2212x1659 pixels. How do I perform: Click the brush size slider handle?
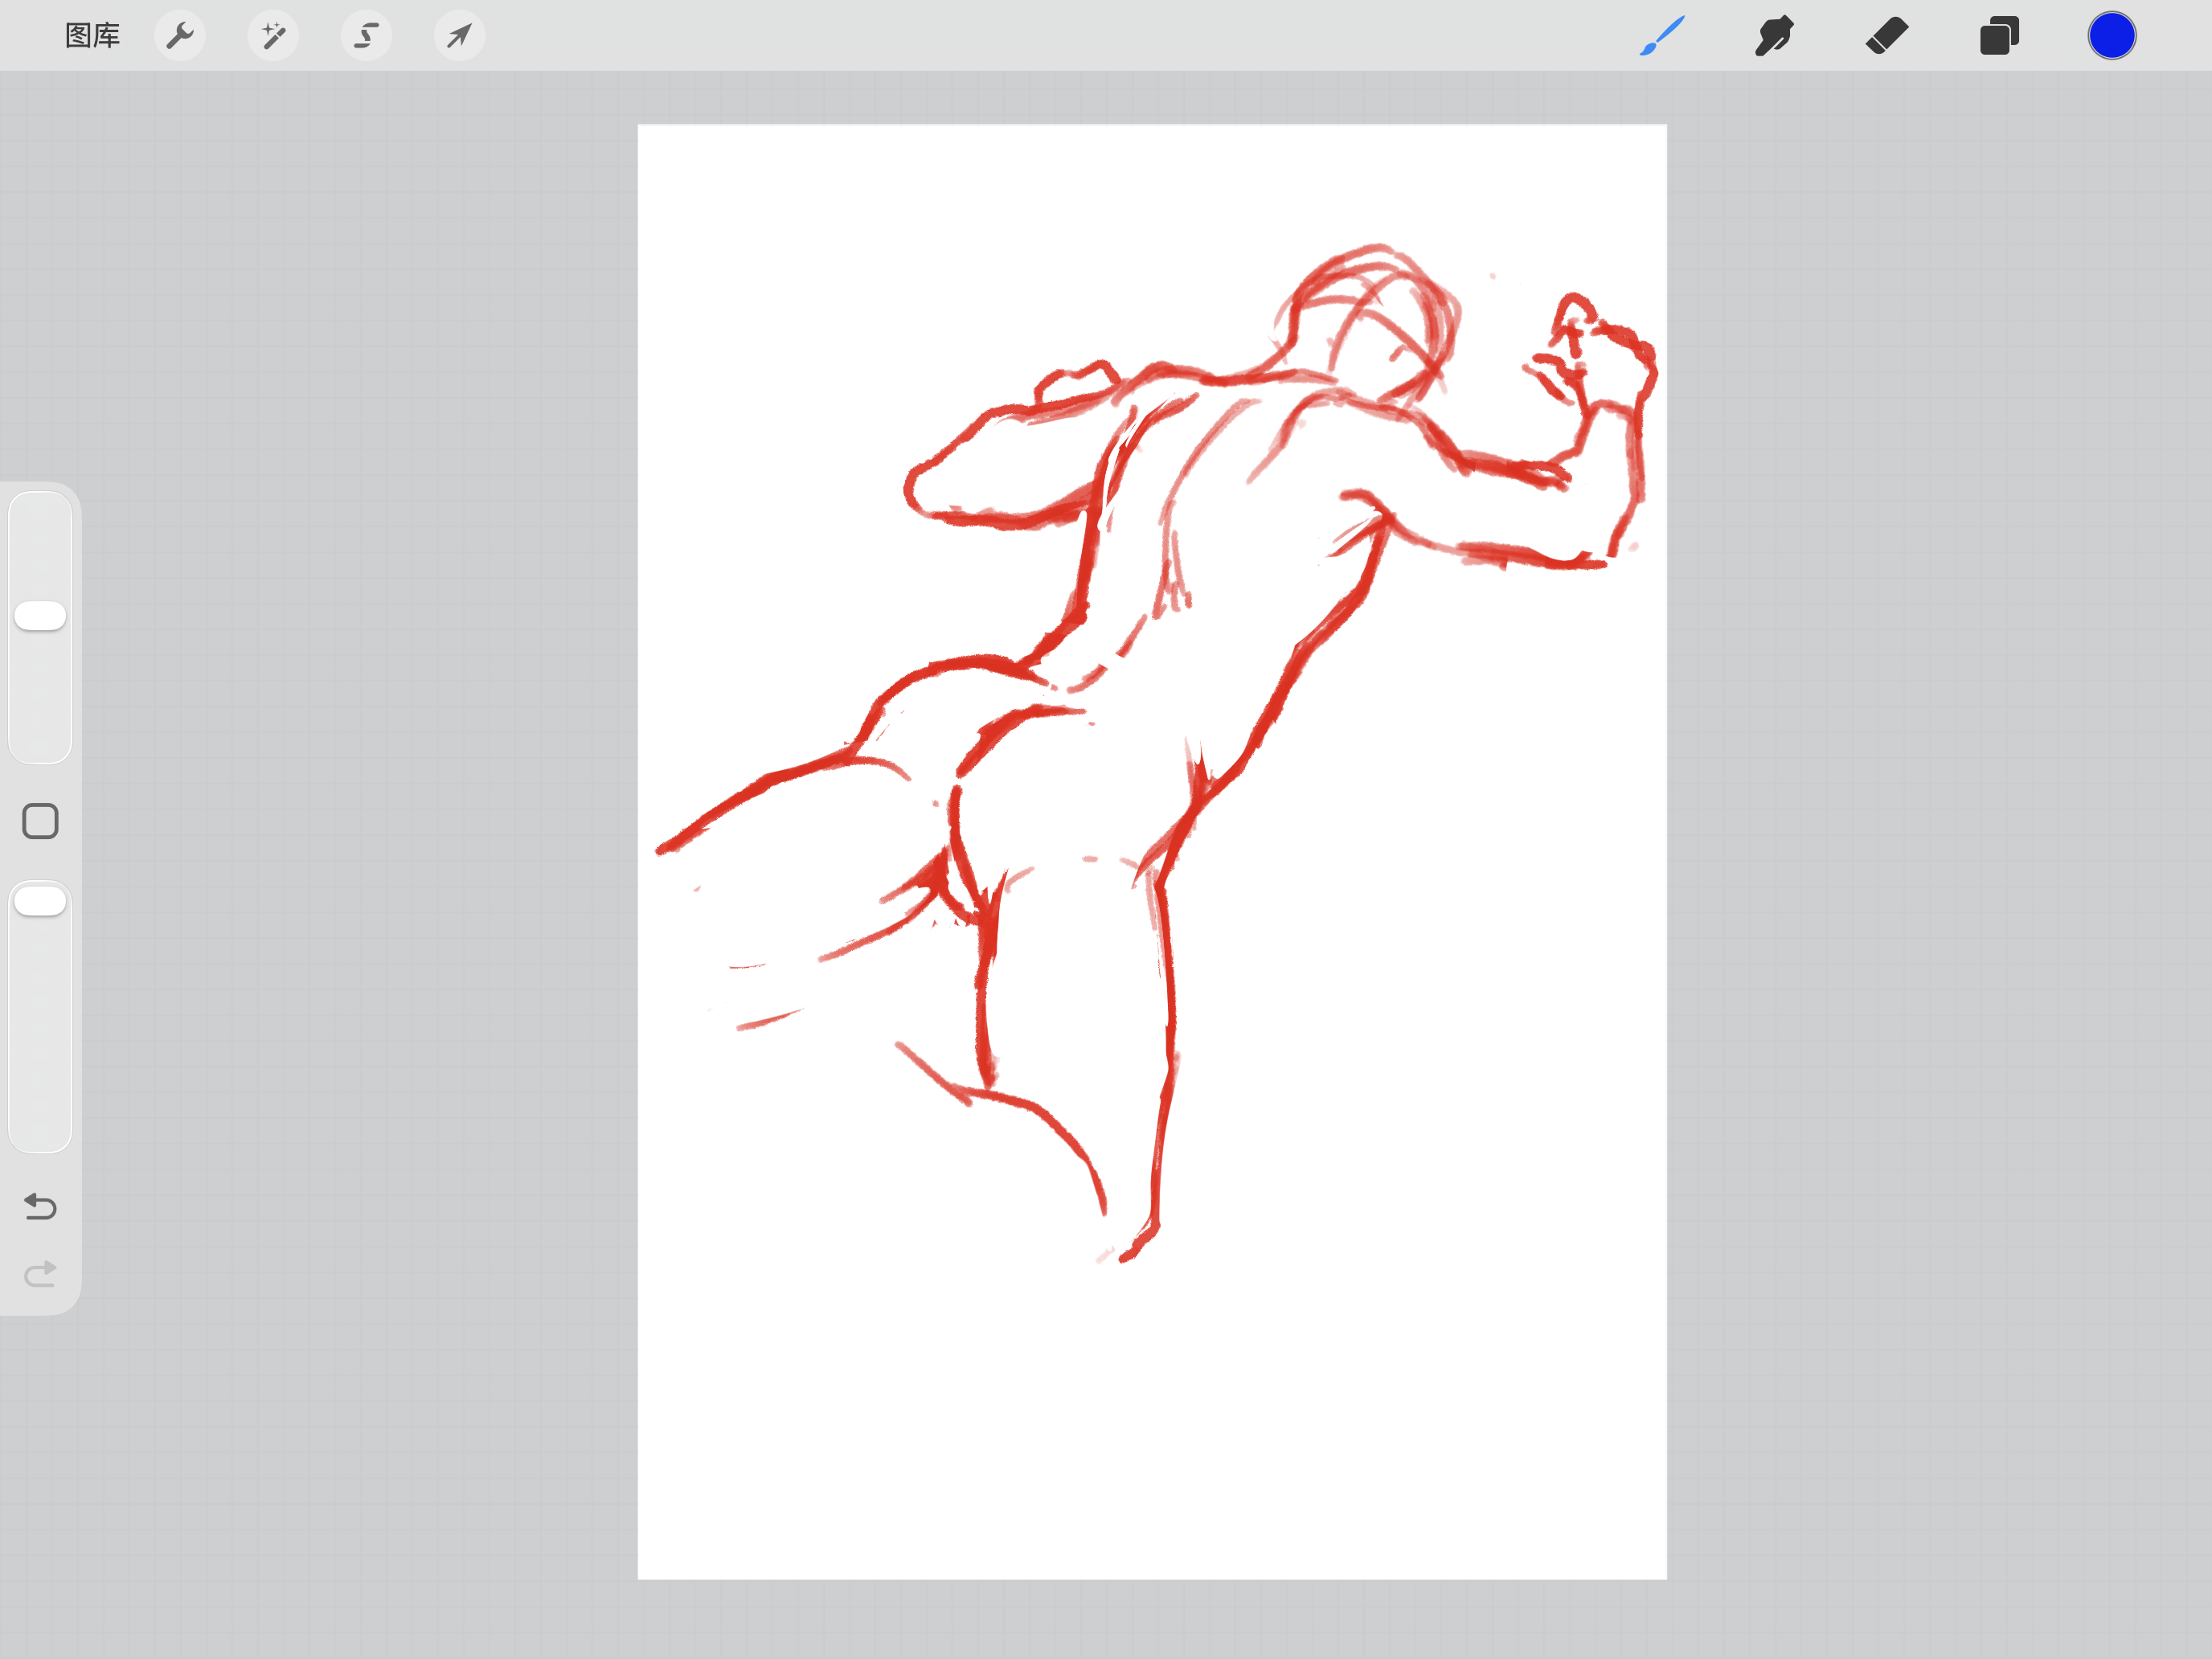40,616
